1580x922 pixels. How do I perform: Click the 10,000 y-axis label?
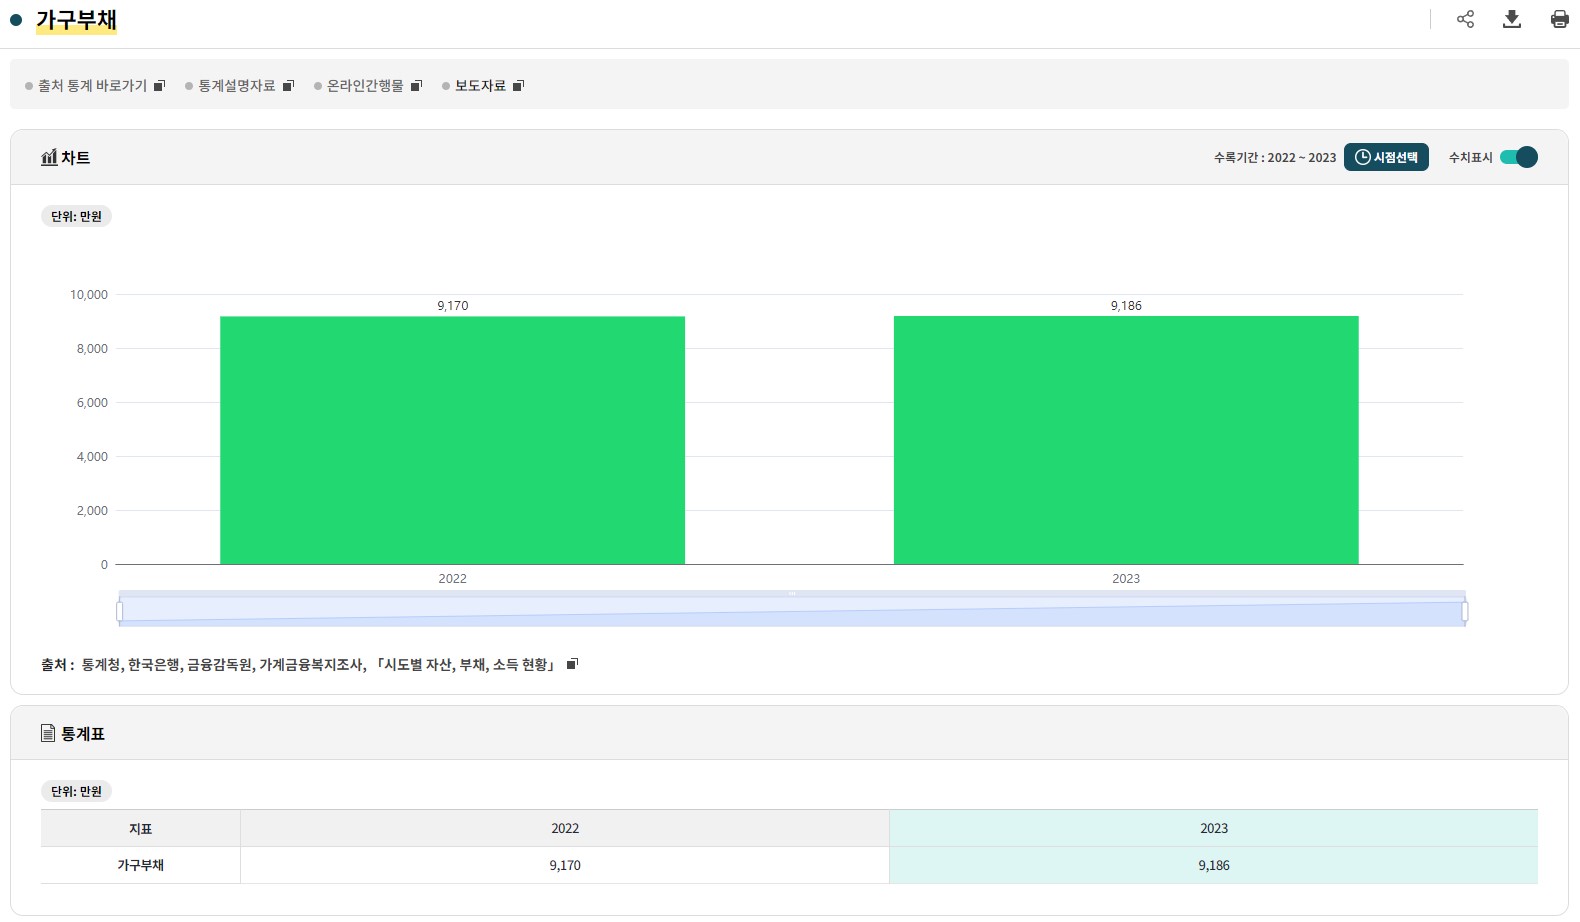89,295
